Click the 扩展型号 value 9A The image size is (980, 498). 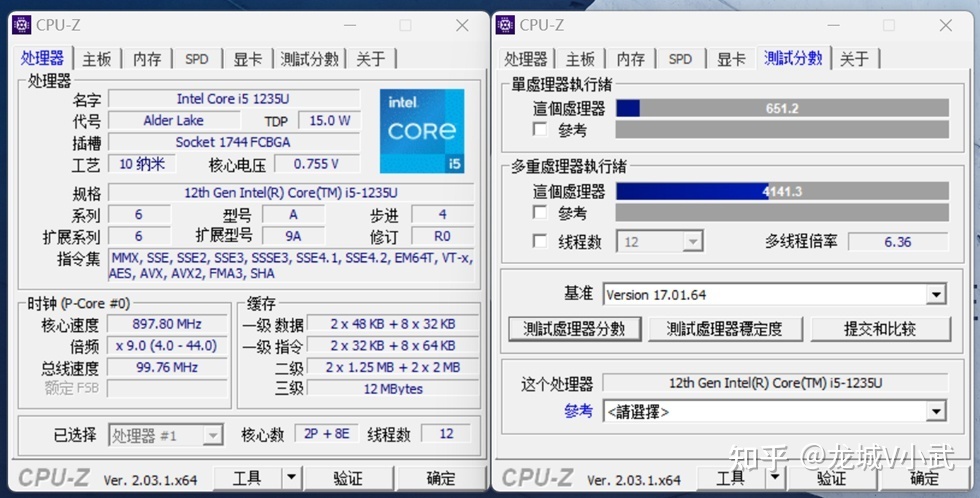[x=293, y=236]
